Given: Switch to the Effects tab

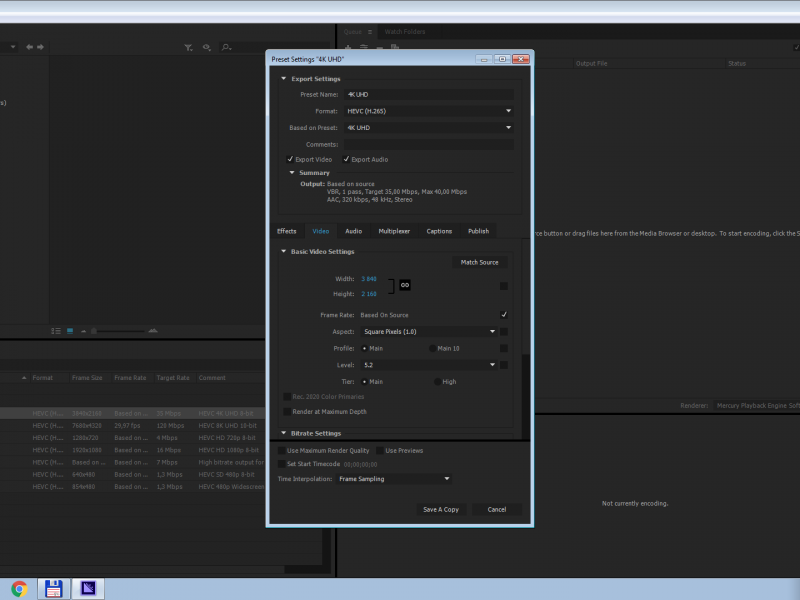Looking at the screenshot, I should (x=287, y=231).
